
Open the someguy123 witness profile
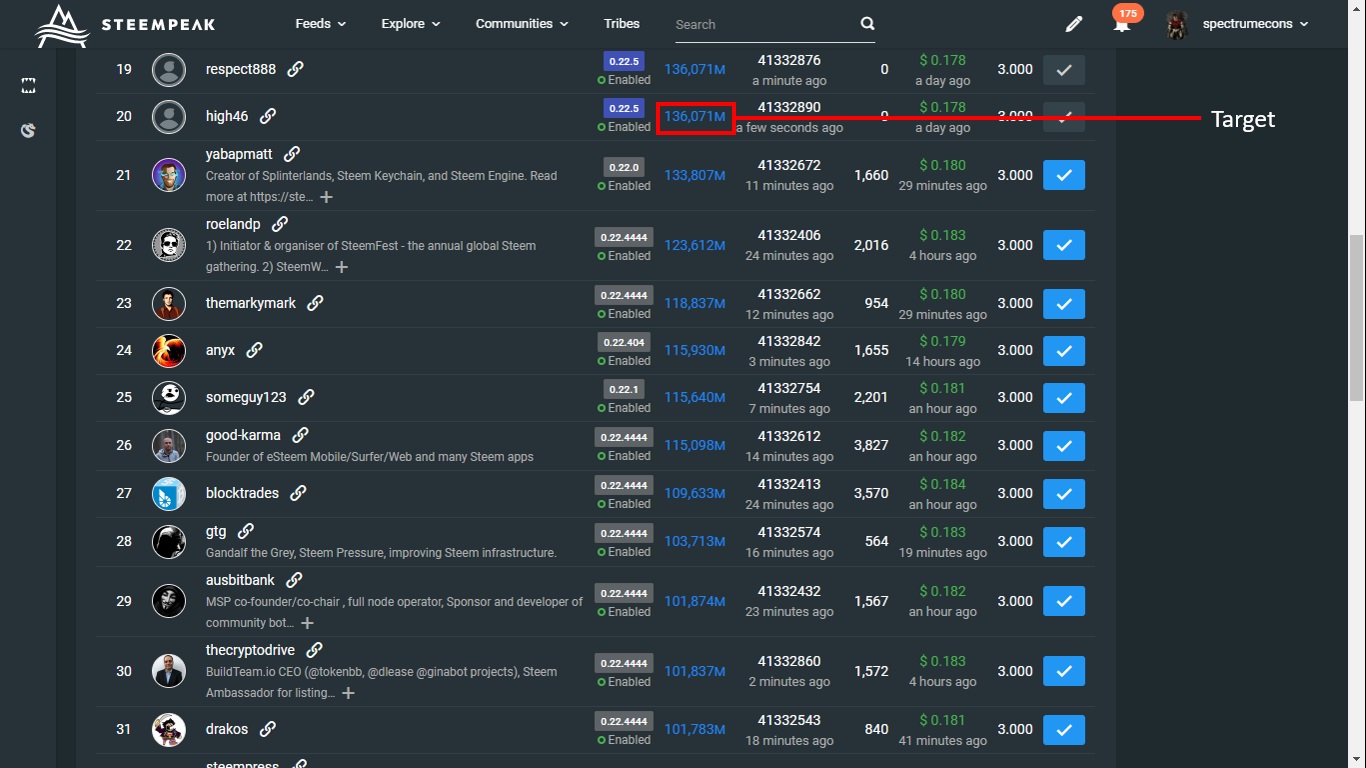click(x=246, y=397)
